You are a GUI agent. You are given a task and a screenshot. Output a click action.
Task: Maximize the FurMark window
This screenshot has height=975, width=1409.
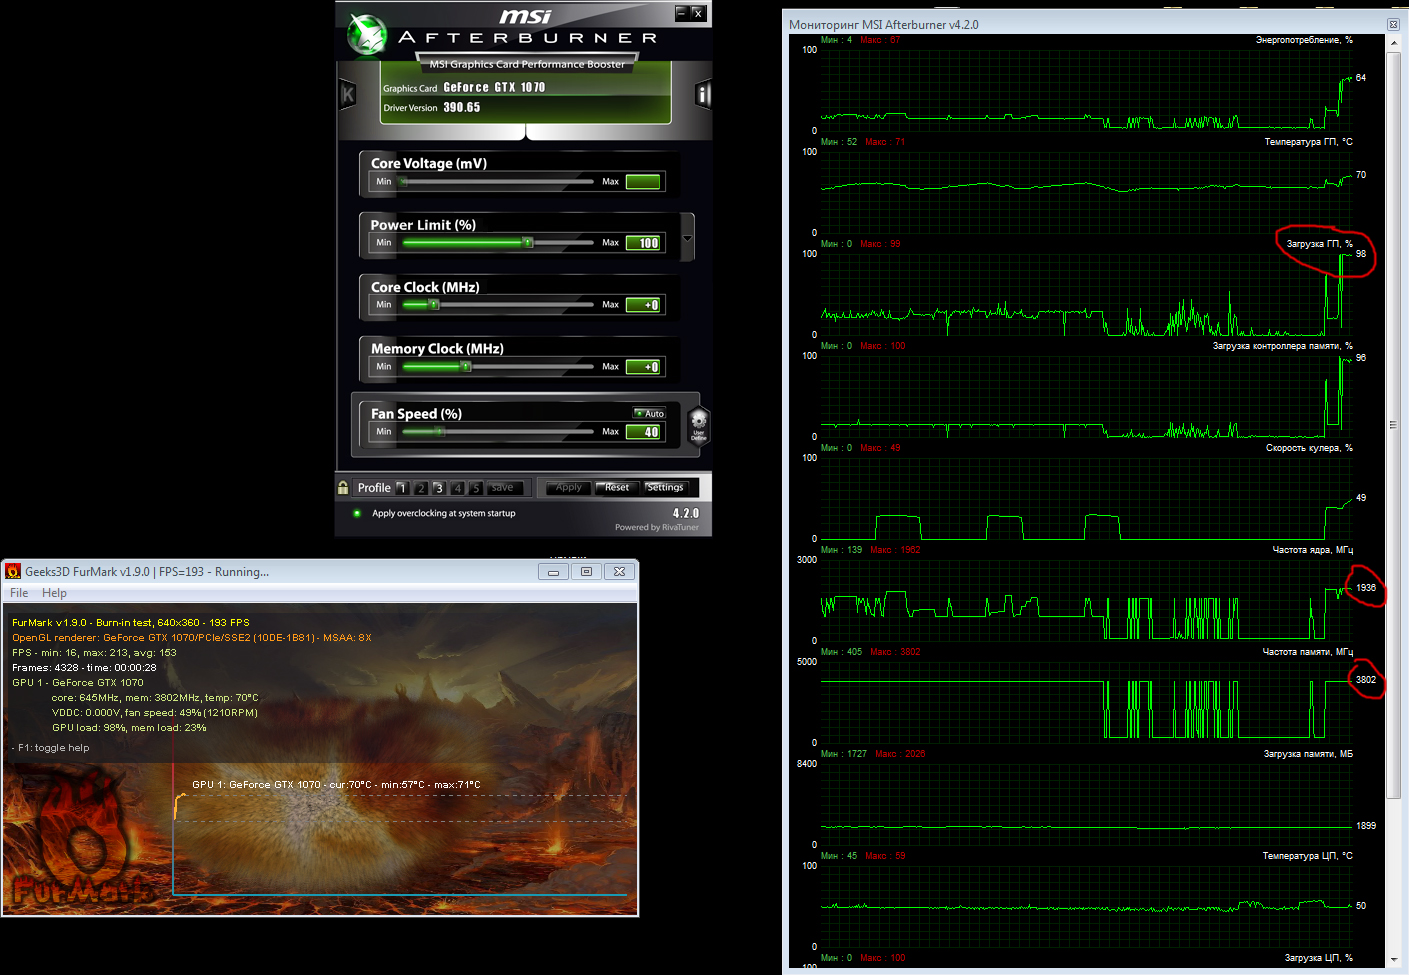(587, 572)
